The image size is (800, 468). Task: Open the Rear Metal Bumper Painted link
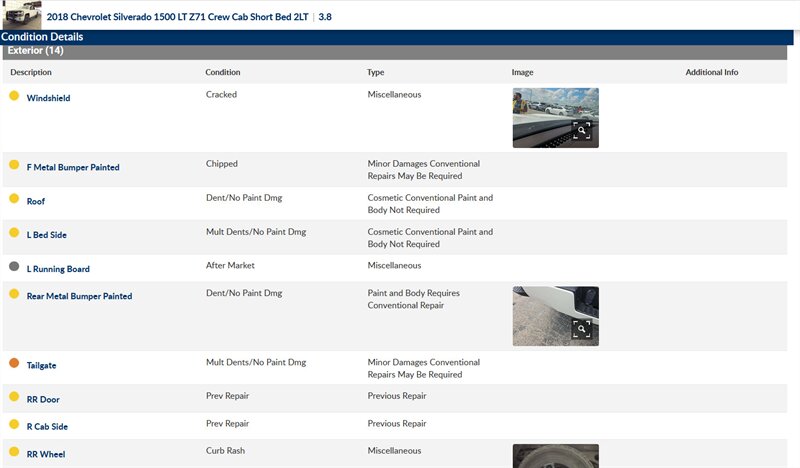tap(79, 297)
